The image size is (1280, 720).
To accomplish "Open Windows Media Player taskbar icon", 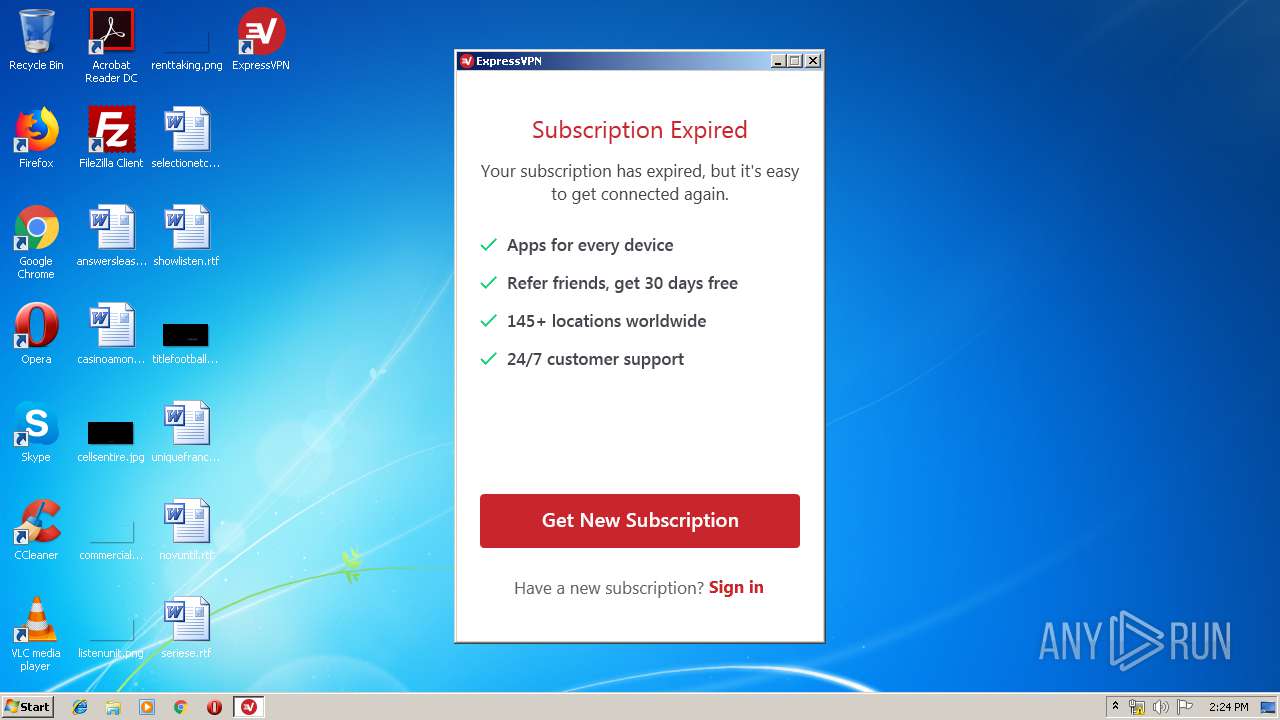I will [147, 707].
